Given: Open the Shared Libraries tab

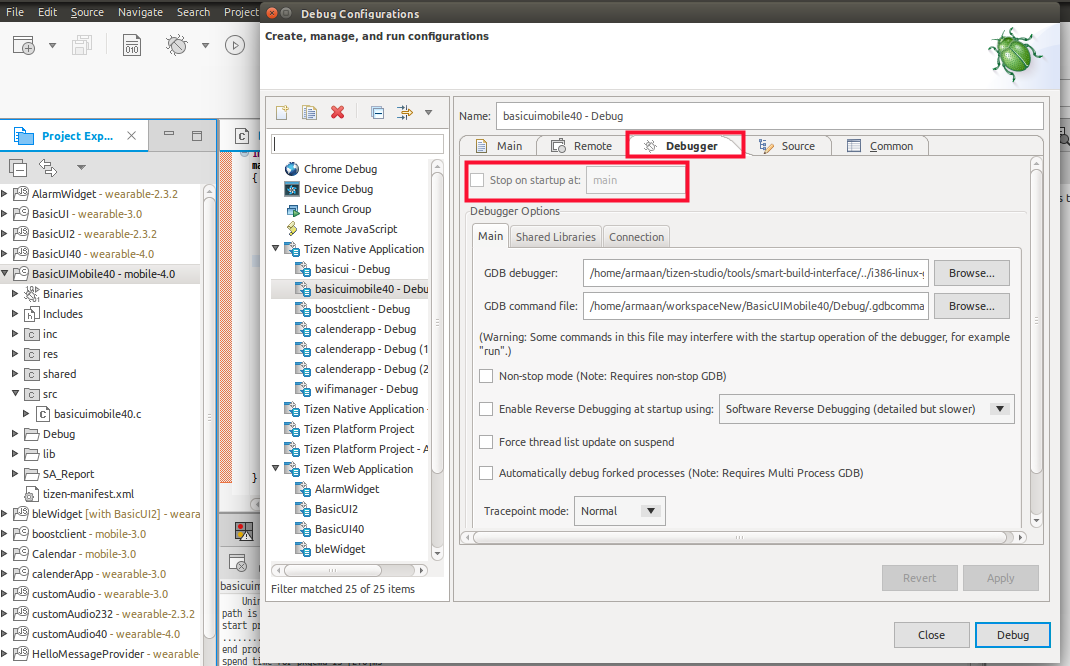Looking at the screenshot, I should (x=555, y=237).
